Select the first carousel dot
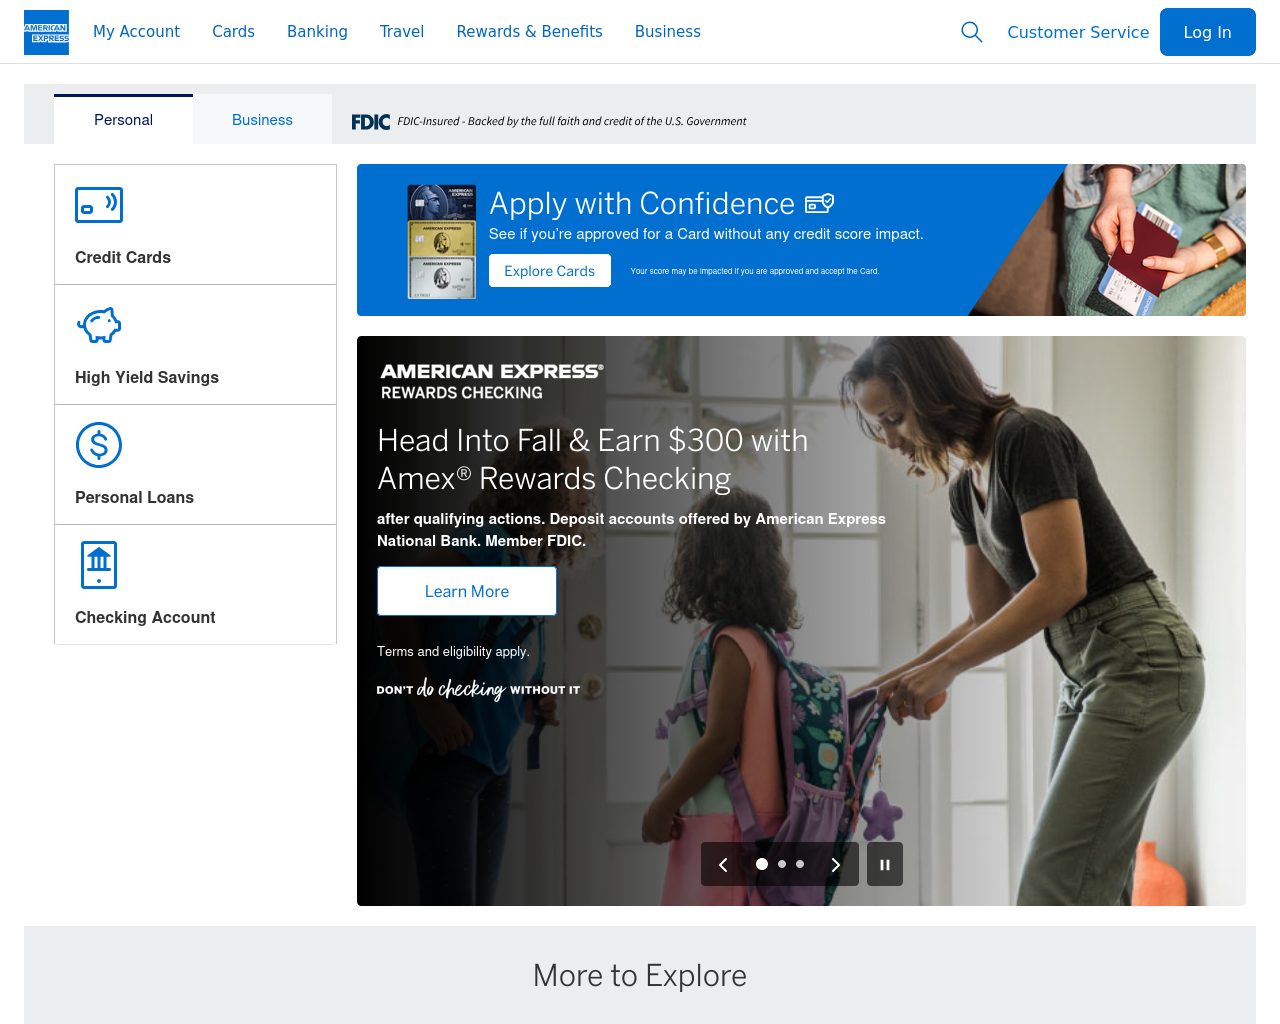The height and width of the screenshot is (1024, 1280). 762,864
